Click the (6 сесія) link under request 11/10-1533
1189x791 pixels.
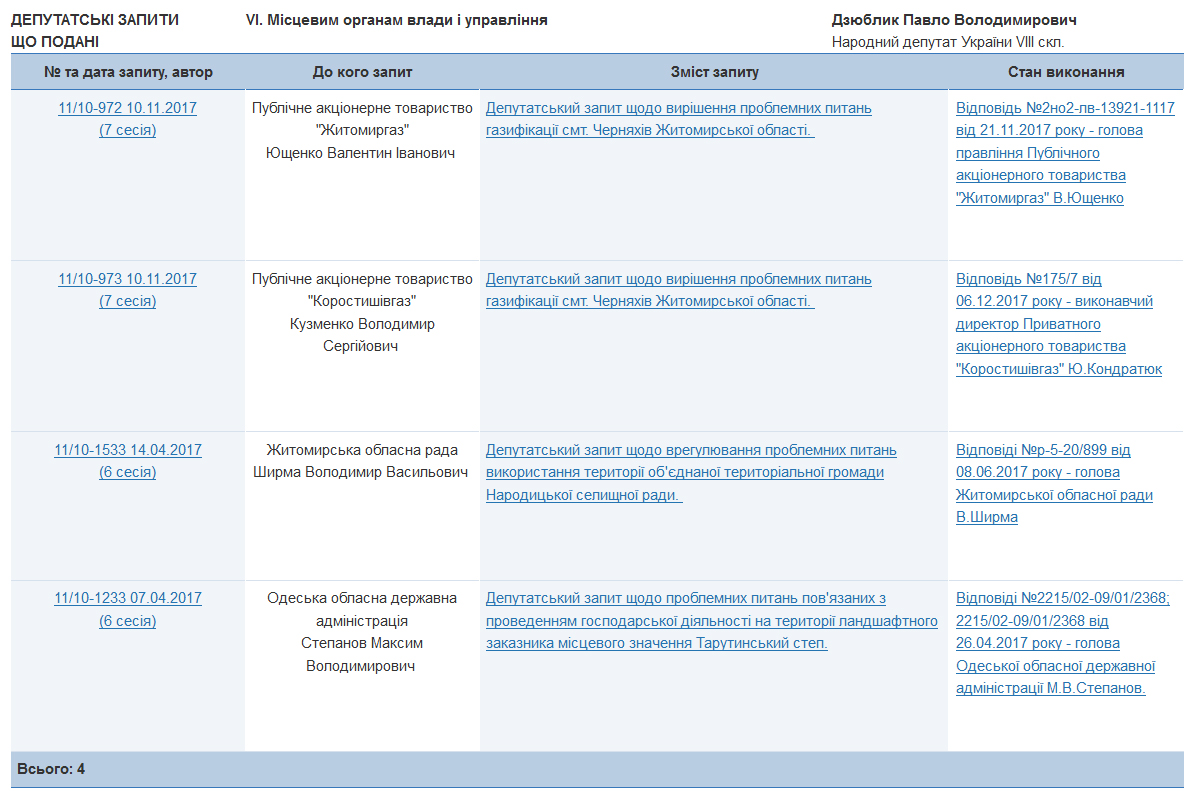127,472
